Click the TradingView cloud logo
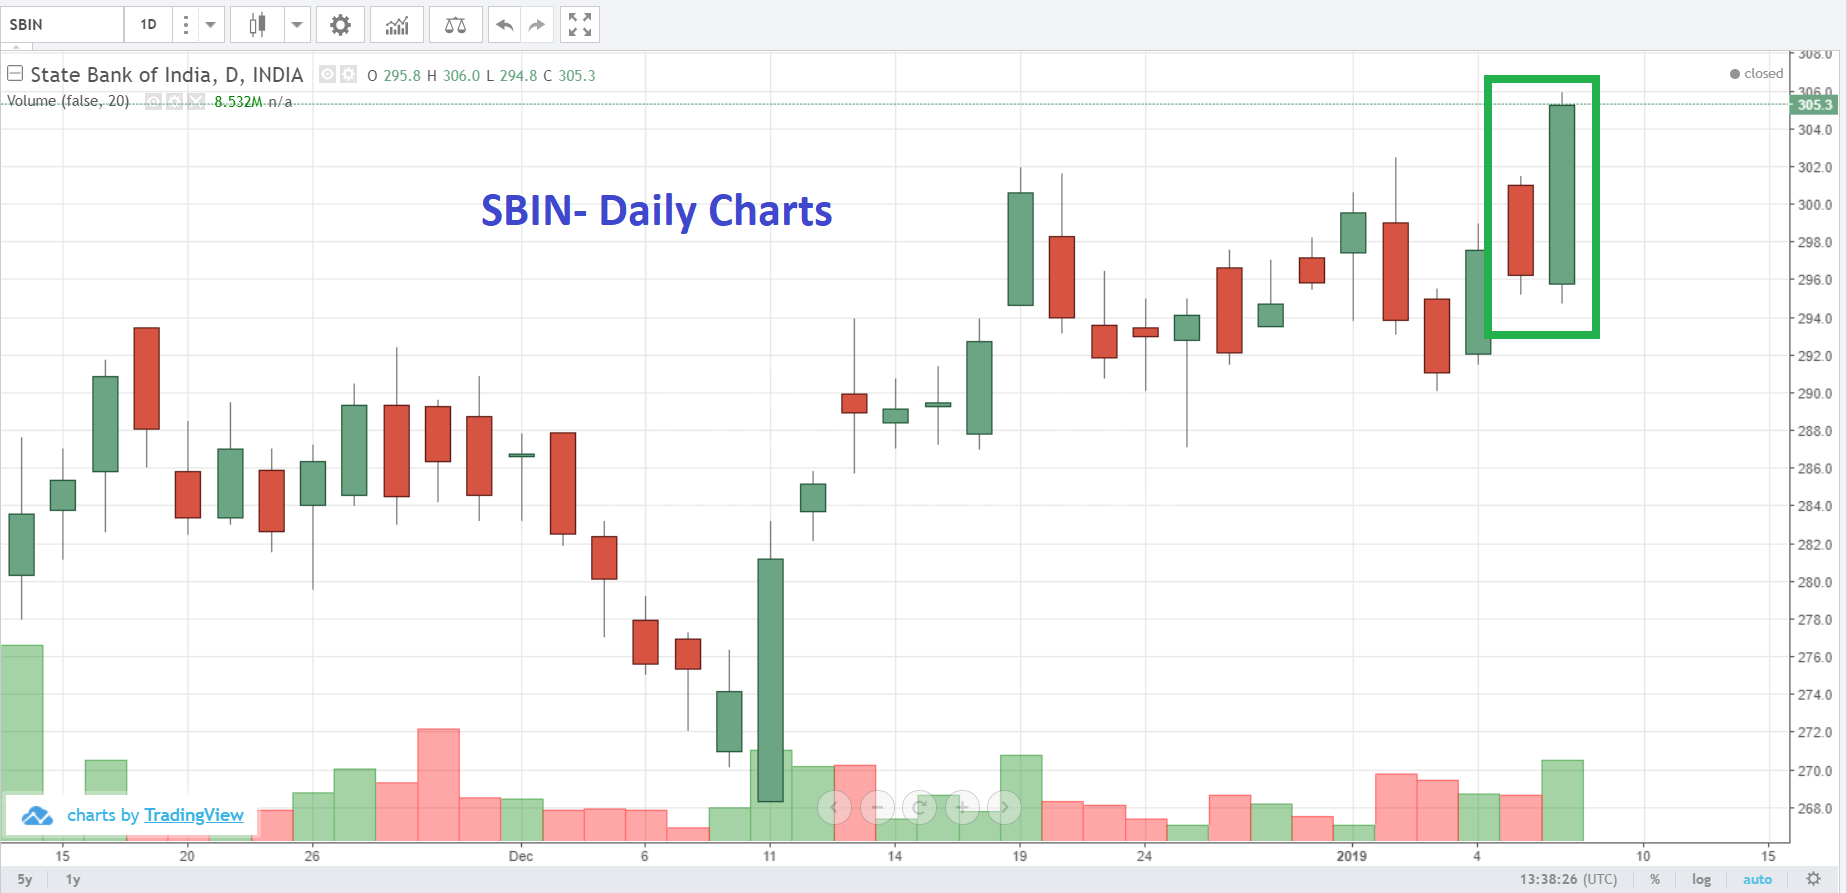The image size is (1847, 893). pyautogui.click(x=37, y=815)
